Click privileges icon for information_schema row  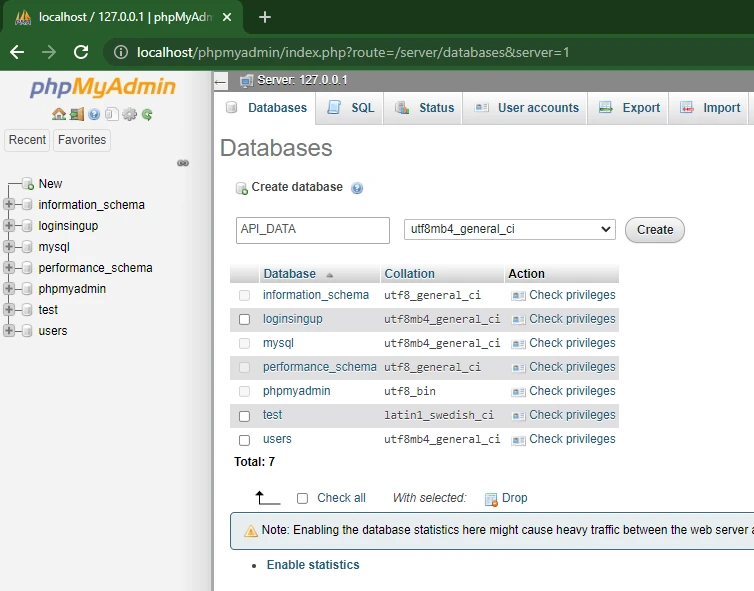pyautogui.click(x=518, y=296)
